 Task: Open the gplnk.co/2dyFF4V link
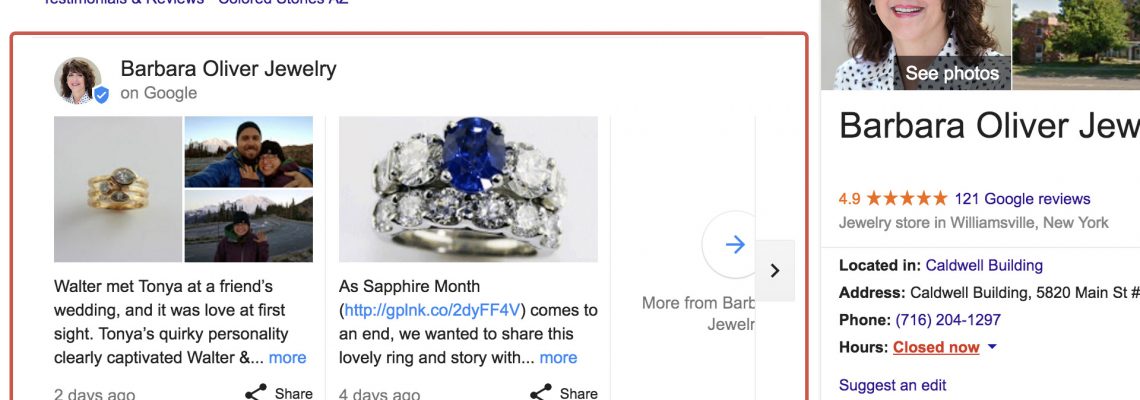coord(433,309)
